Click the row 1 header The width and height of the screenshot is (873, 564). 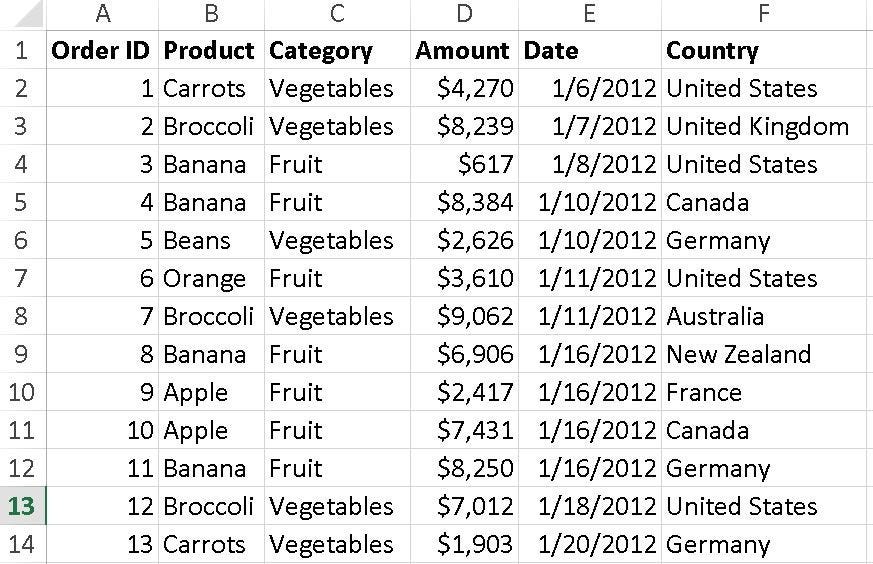coord(22,50)
